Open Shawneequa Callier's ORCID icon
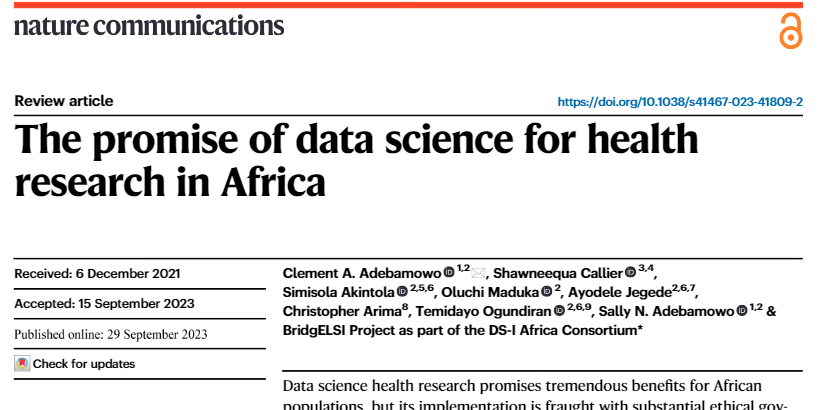Image resolution: width=820 pixels, height=410 pixels. pyautogui.click(x=630, y=272)
